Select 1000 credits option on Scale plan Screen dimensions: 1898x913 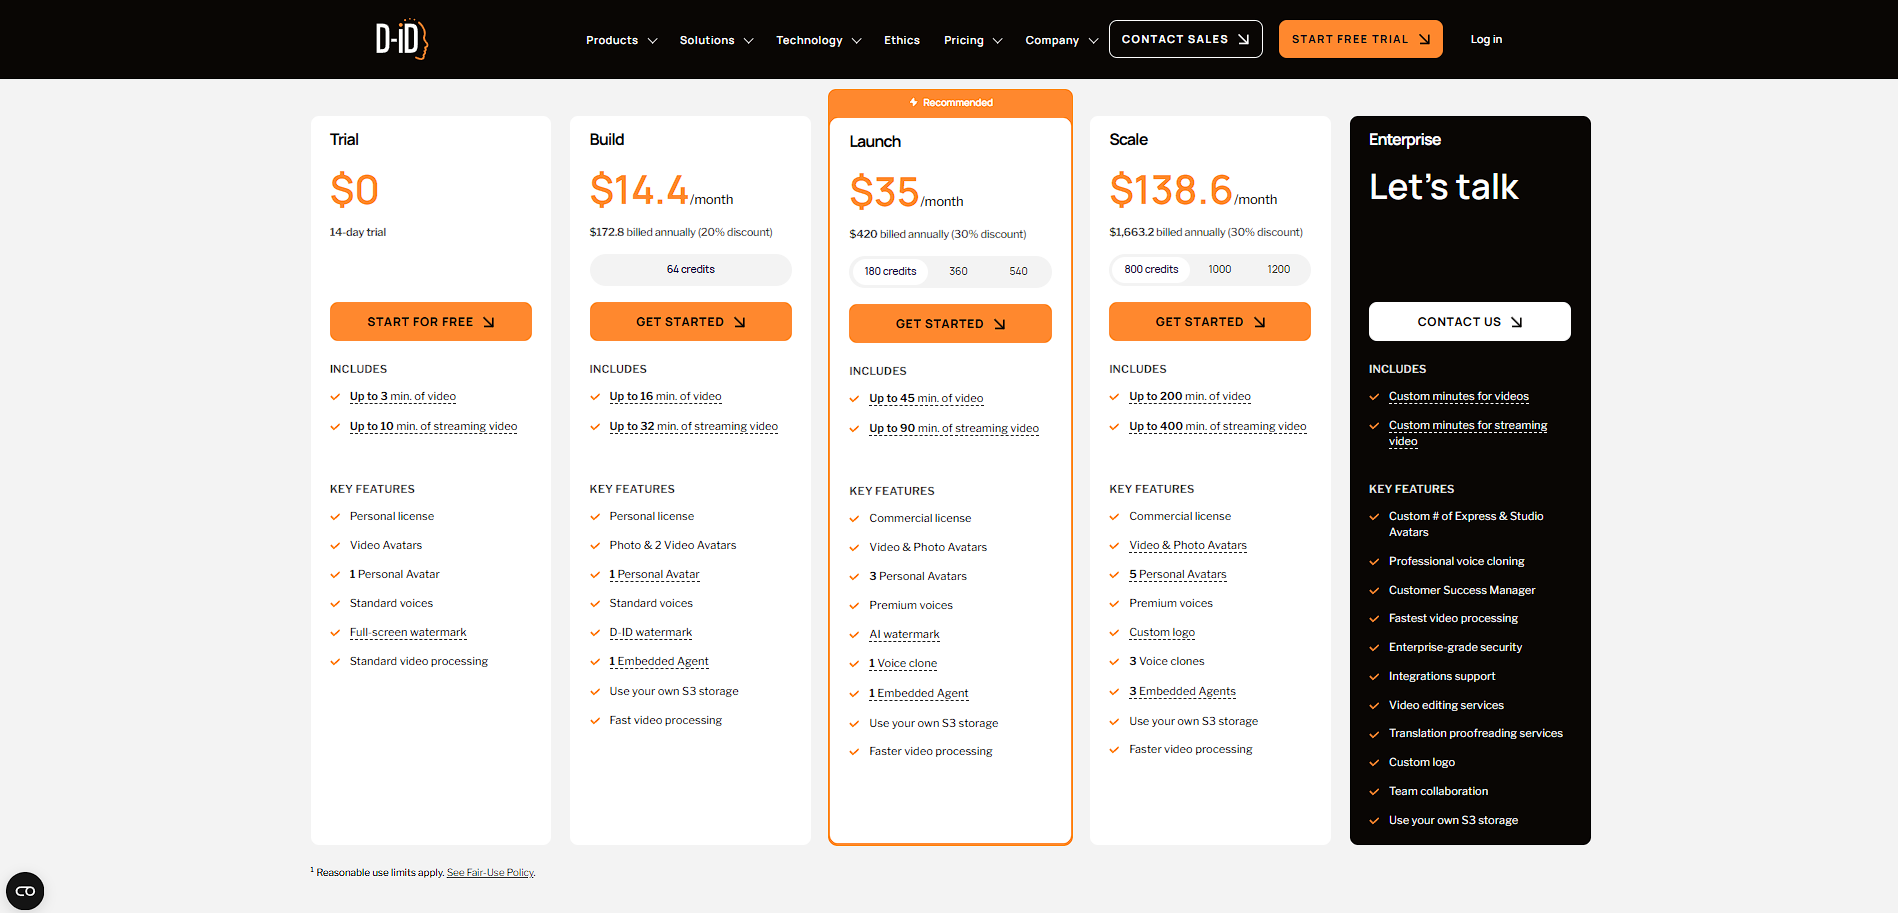point(1219,269)
